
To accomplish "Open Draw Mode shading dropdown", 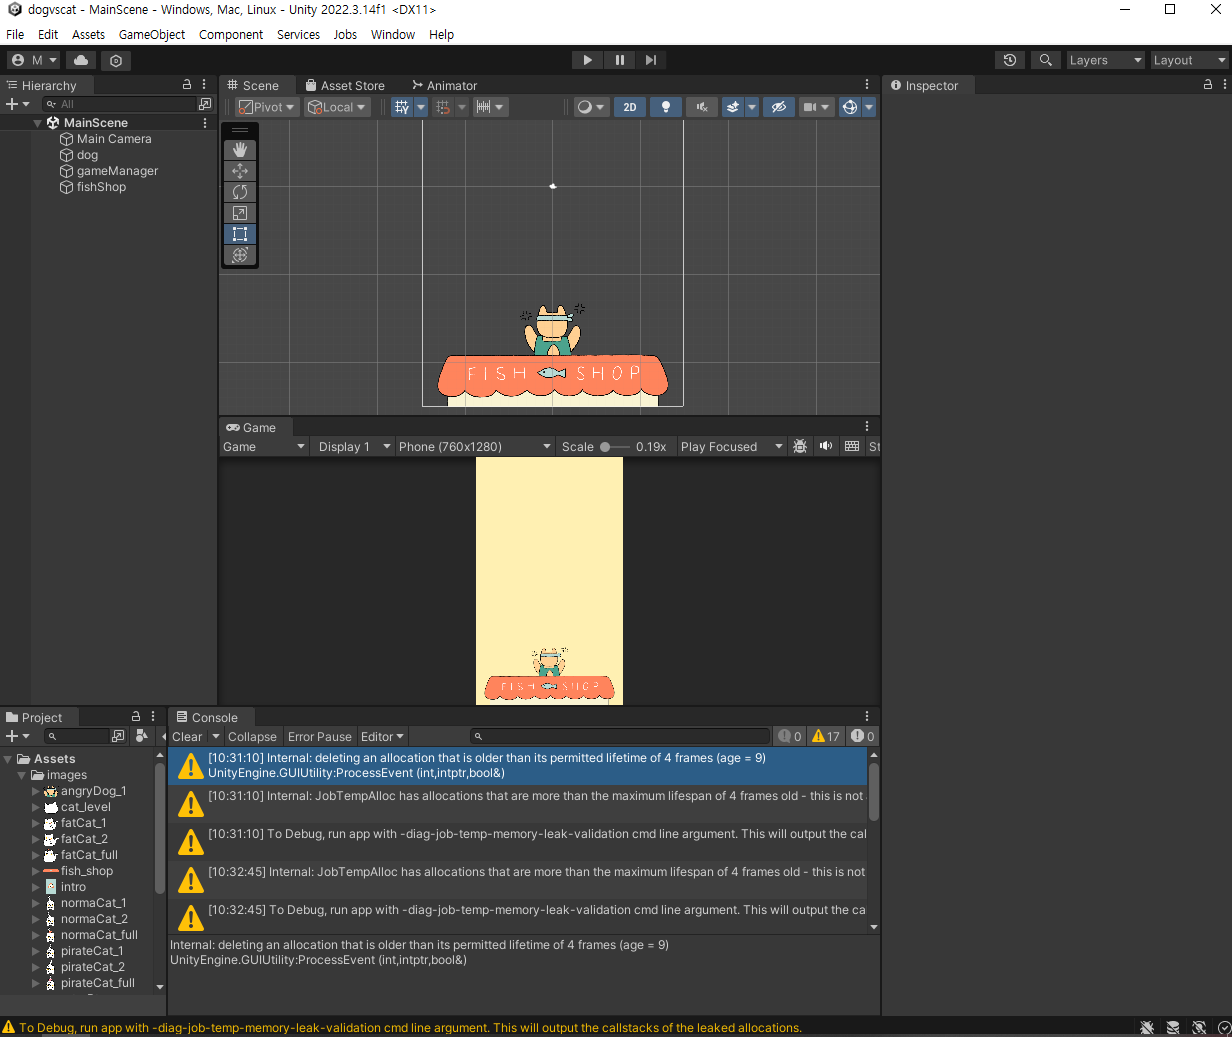I will click(x=591, y=107).
